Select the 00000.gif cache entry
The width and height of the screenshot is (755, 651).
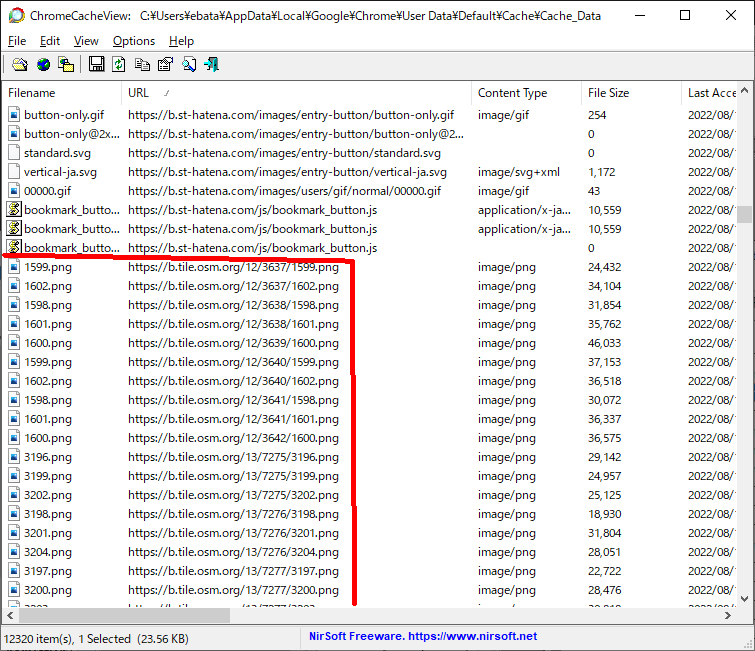(x=48, y=191)
